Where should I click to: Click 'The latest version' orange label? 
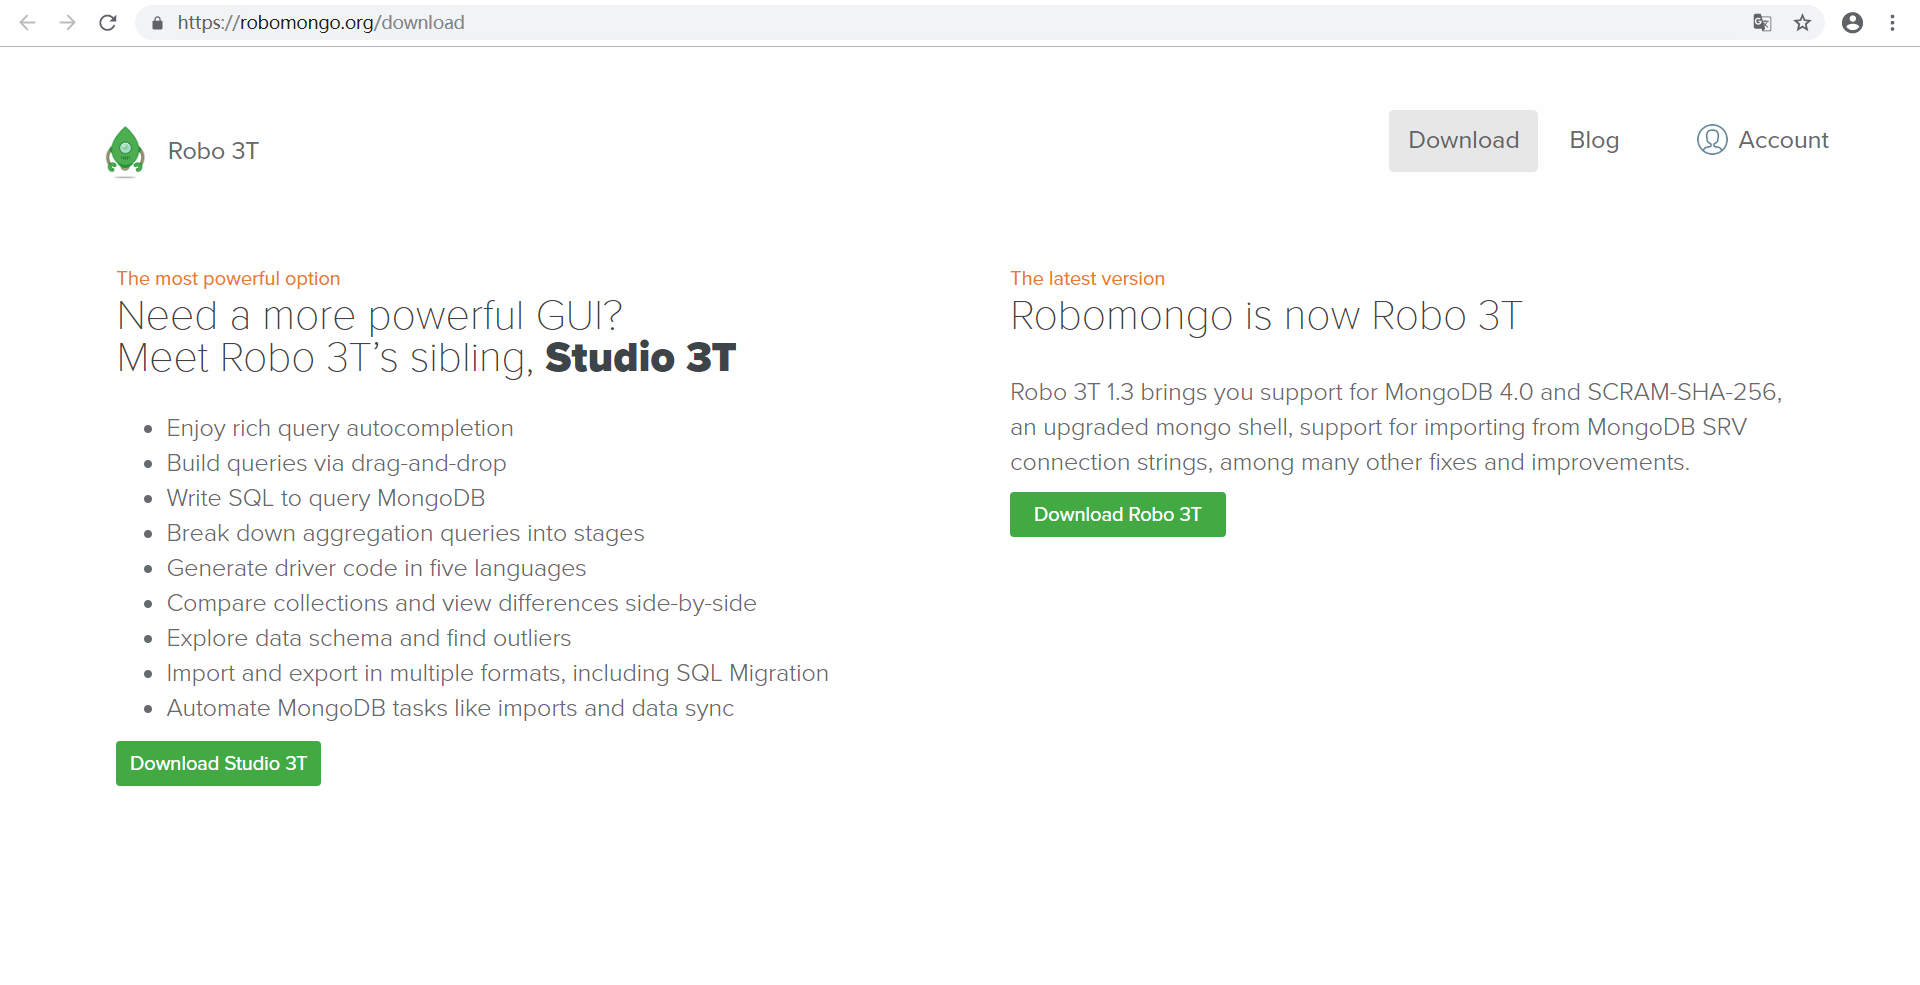pyautogui.click(x=1087, y=278)
